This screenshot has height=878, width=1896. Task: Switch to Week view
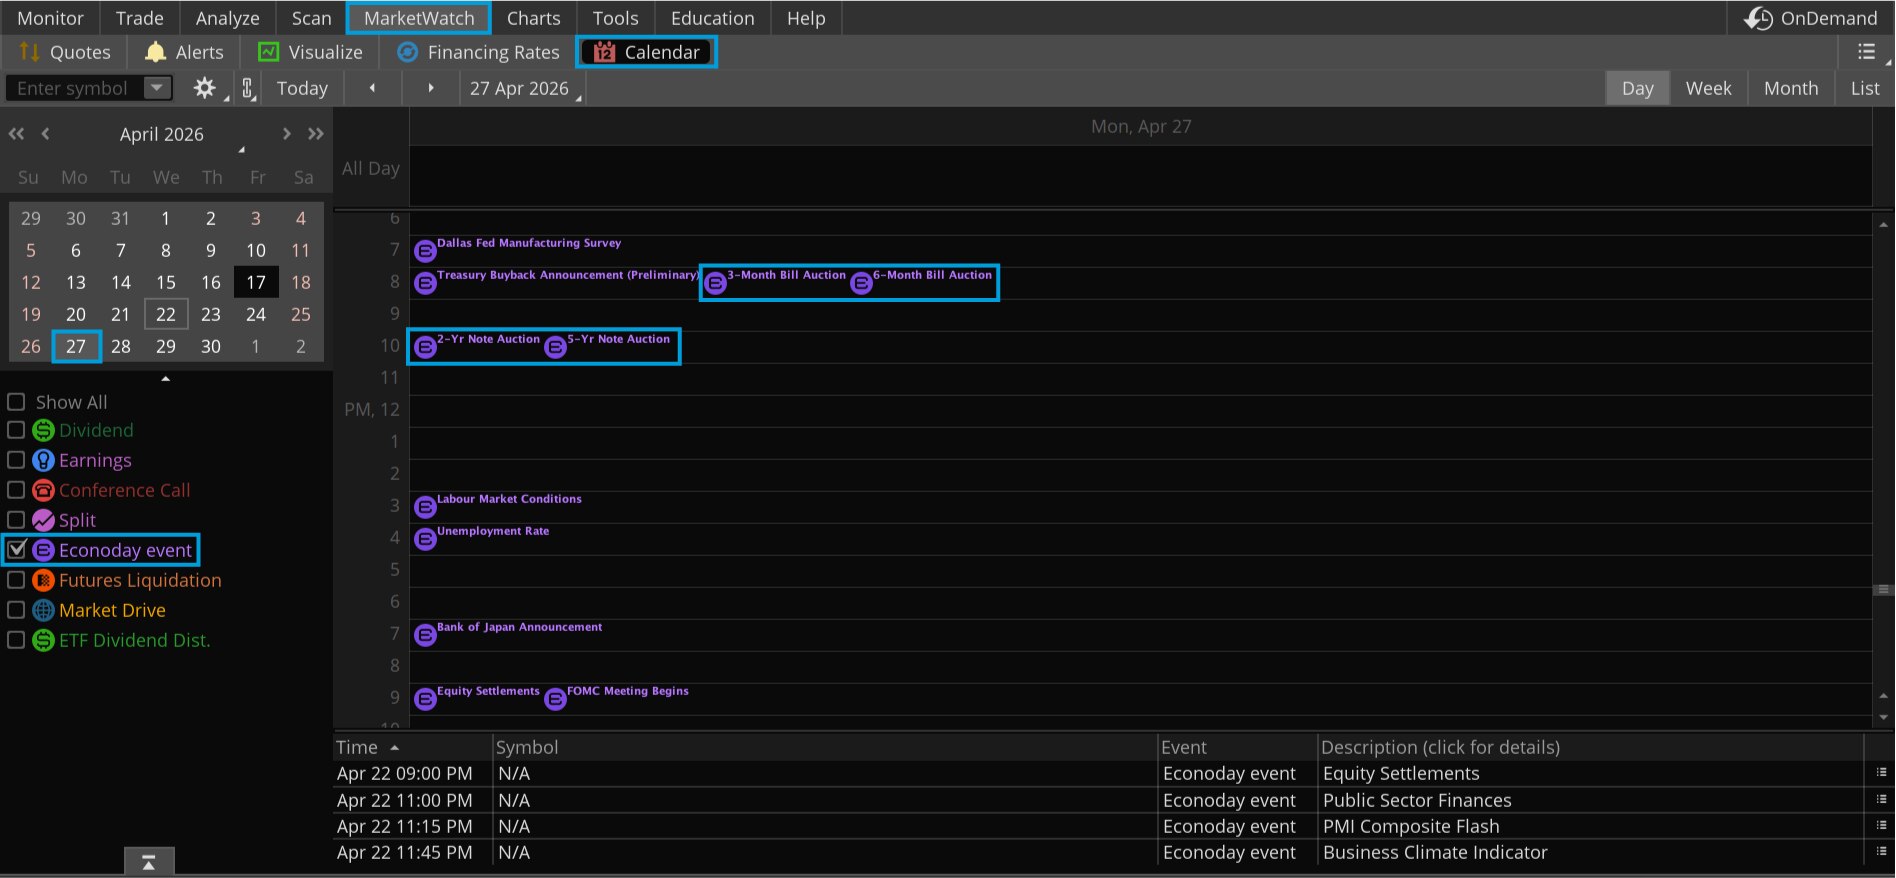pos(1708,88)
